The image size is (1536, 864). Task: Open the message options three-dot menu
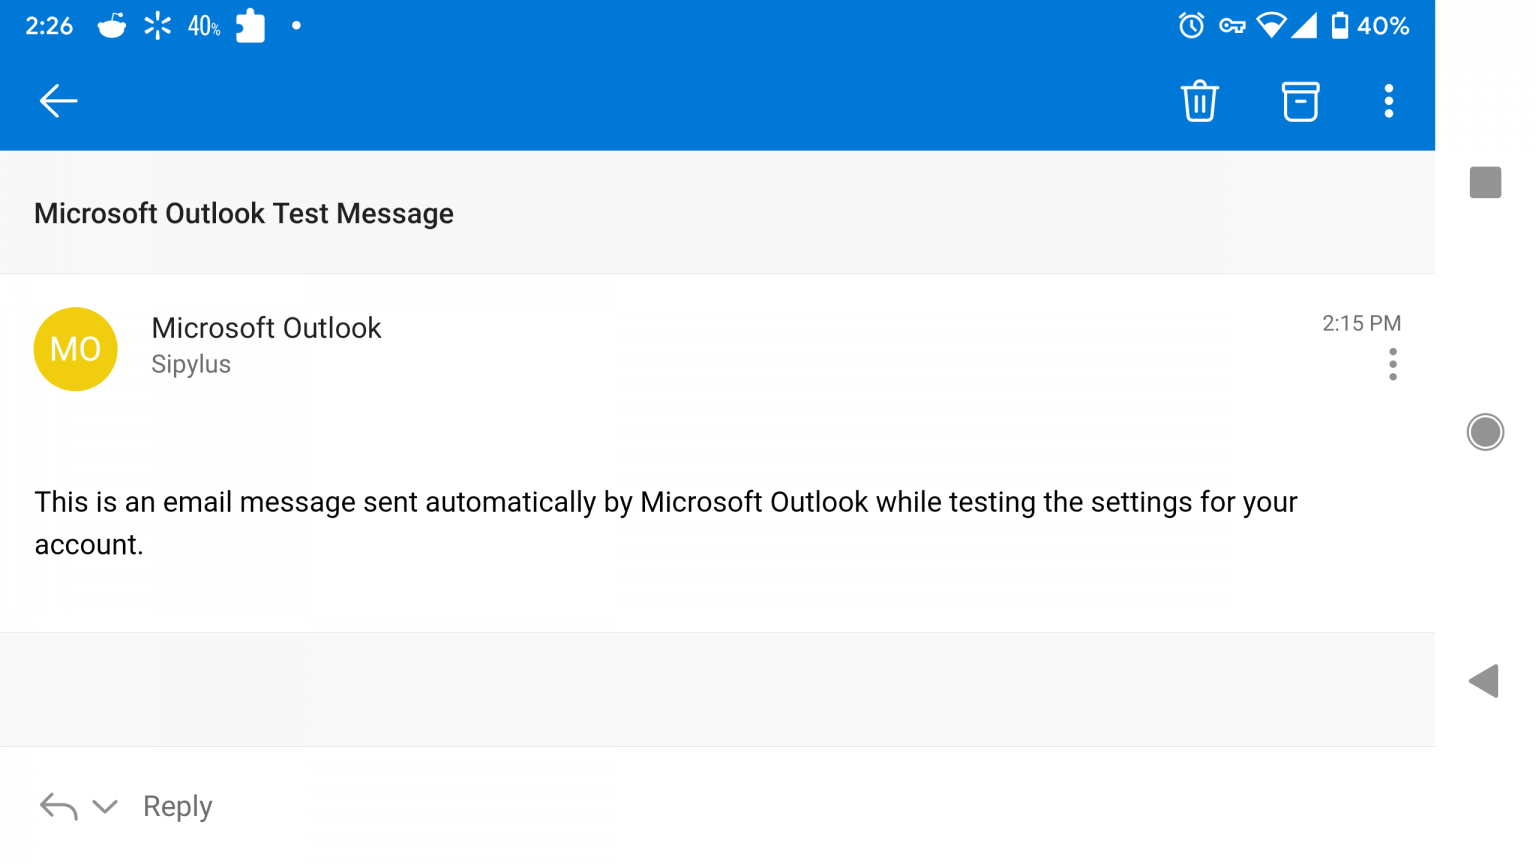point(1392,364)
